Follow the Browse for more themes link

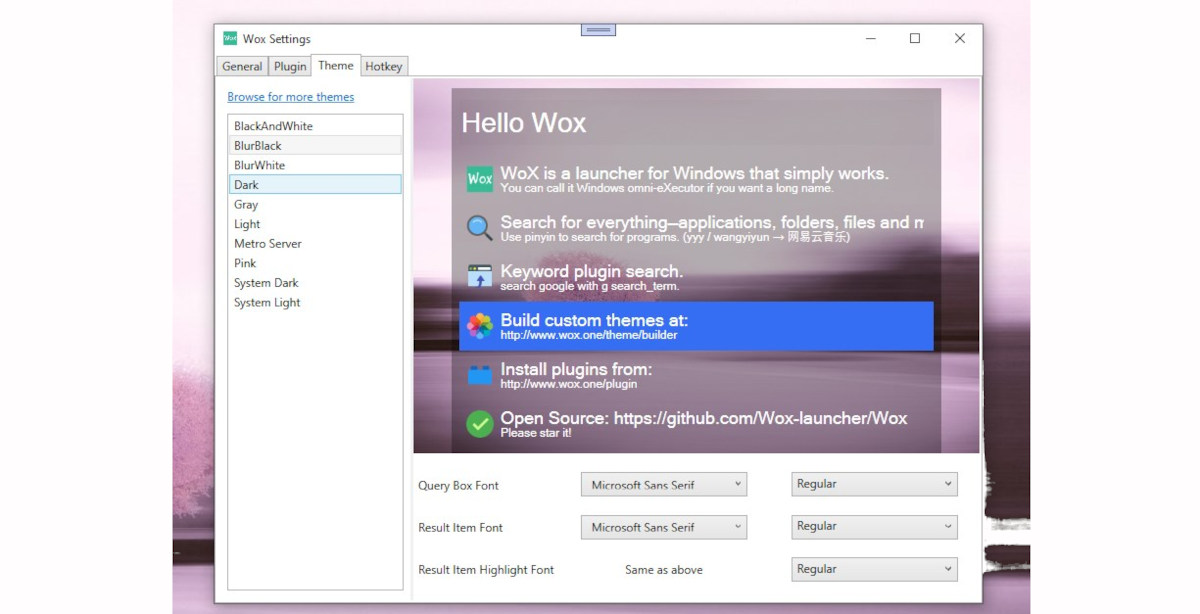coord(290,97)
